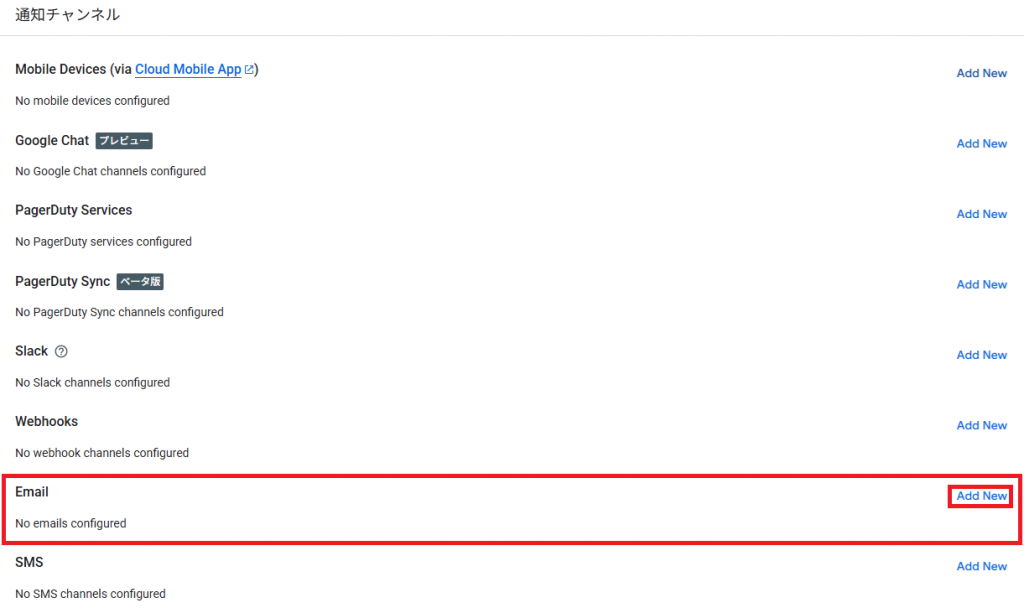Add new Google Chat channel

pyautogui.click(x=981, y=144)
